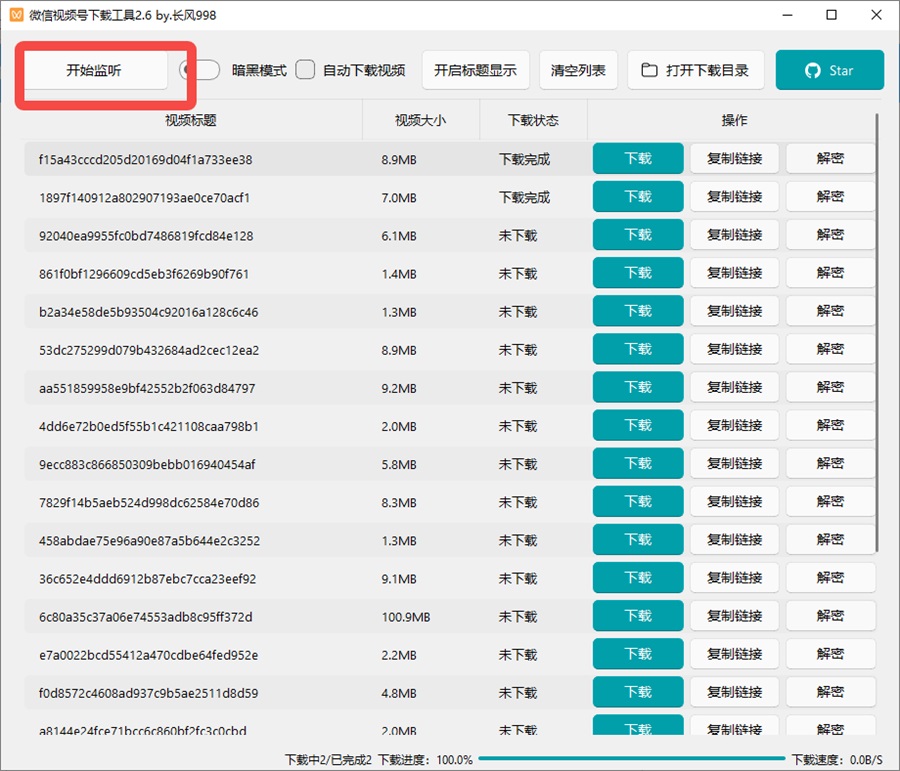Click the GitHub logo icon
900x771 pixels.
pyautogui.click(x=813, y=71)
